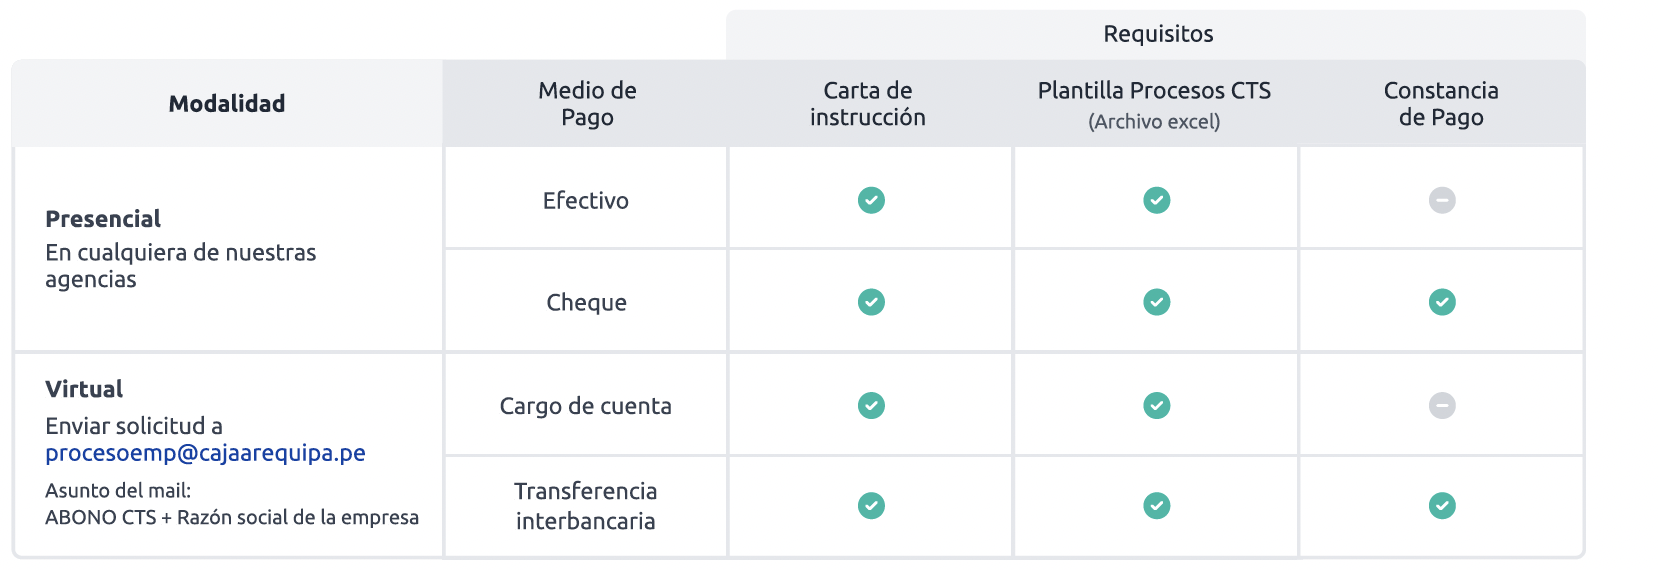Screen dimensions: 1658x570
Task: Open the procesoemp@cajaarequipa.pe email link
Action: tap(205, 453)
